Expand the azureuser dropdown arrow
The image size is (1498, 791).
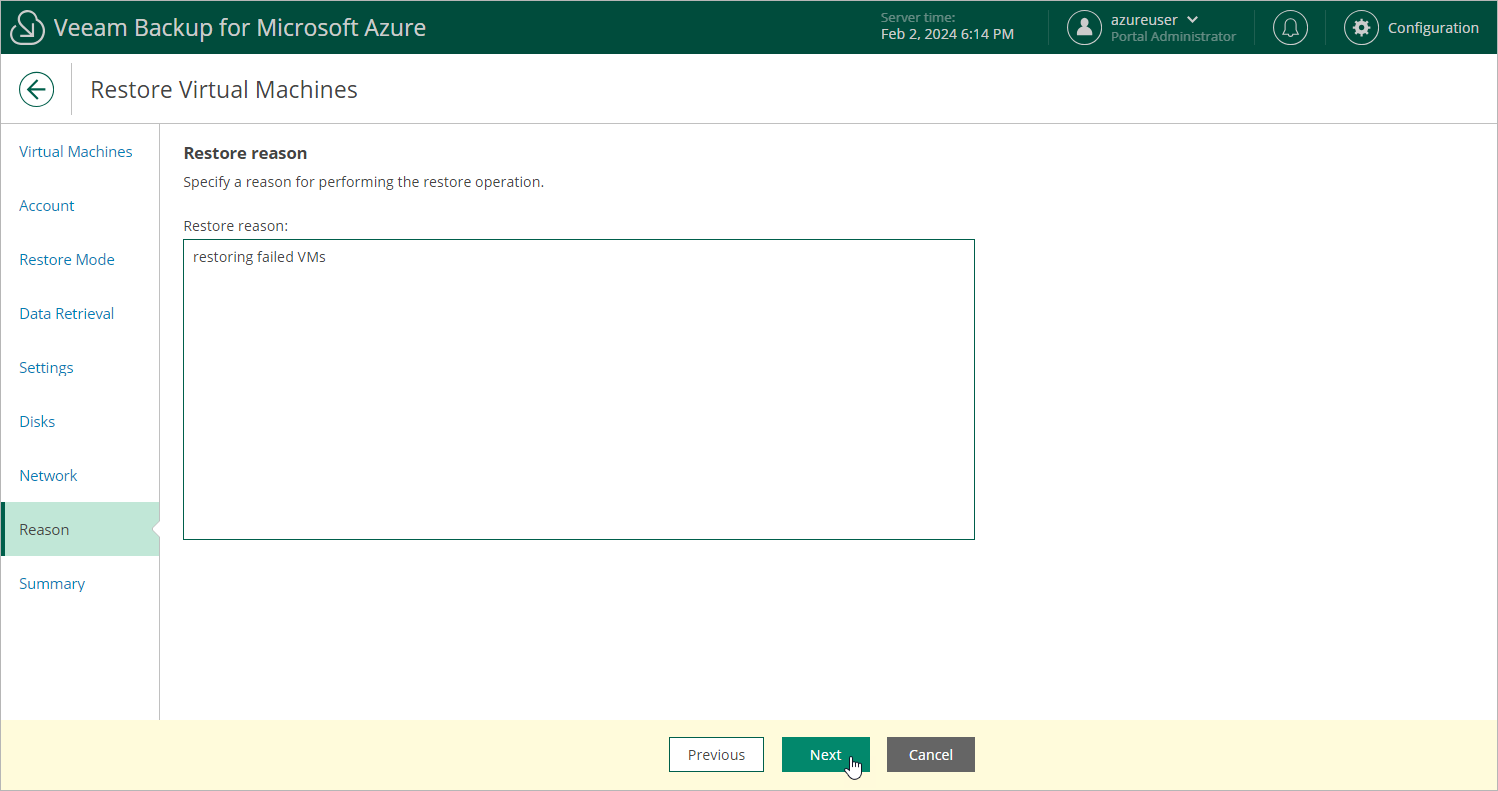pos(1192,20)
